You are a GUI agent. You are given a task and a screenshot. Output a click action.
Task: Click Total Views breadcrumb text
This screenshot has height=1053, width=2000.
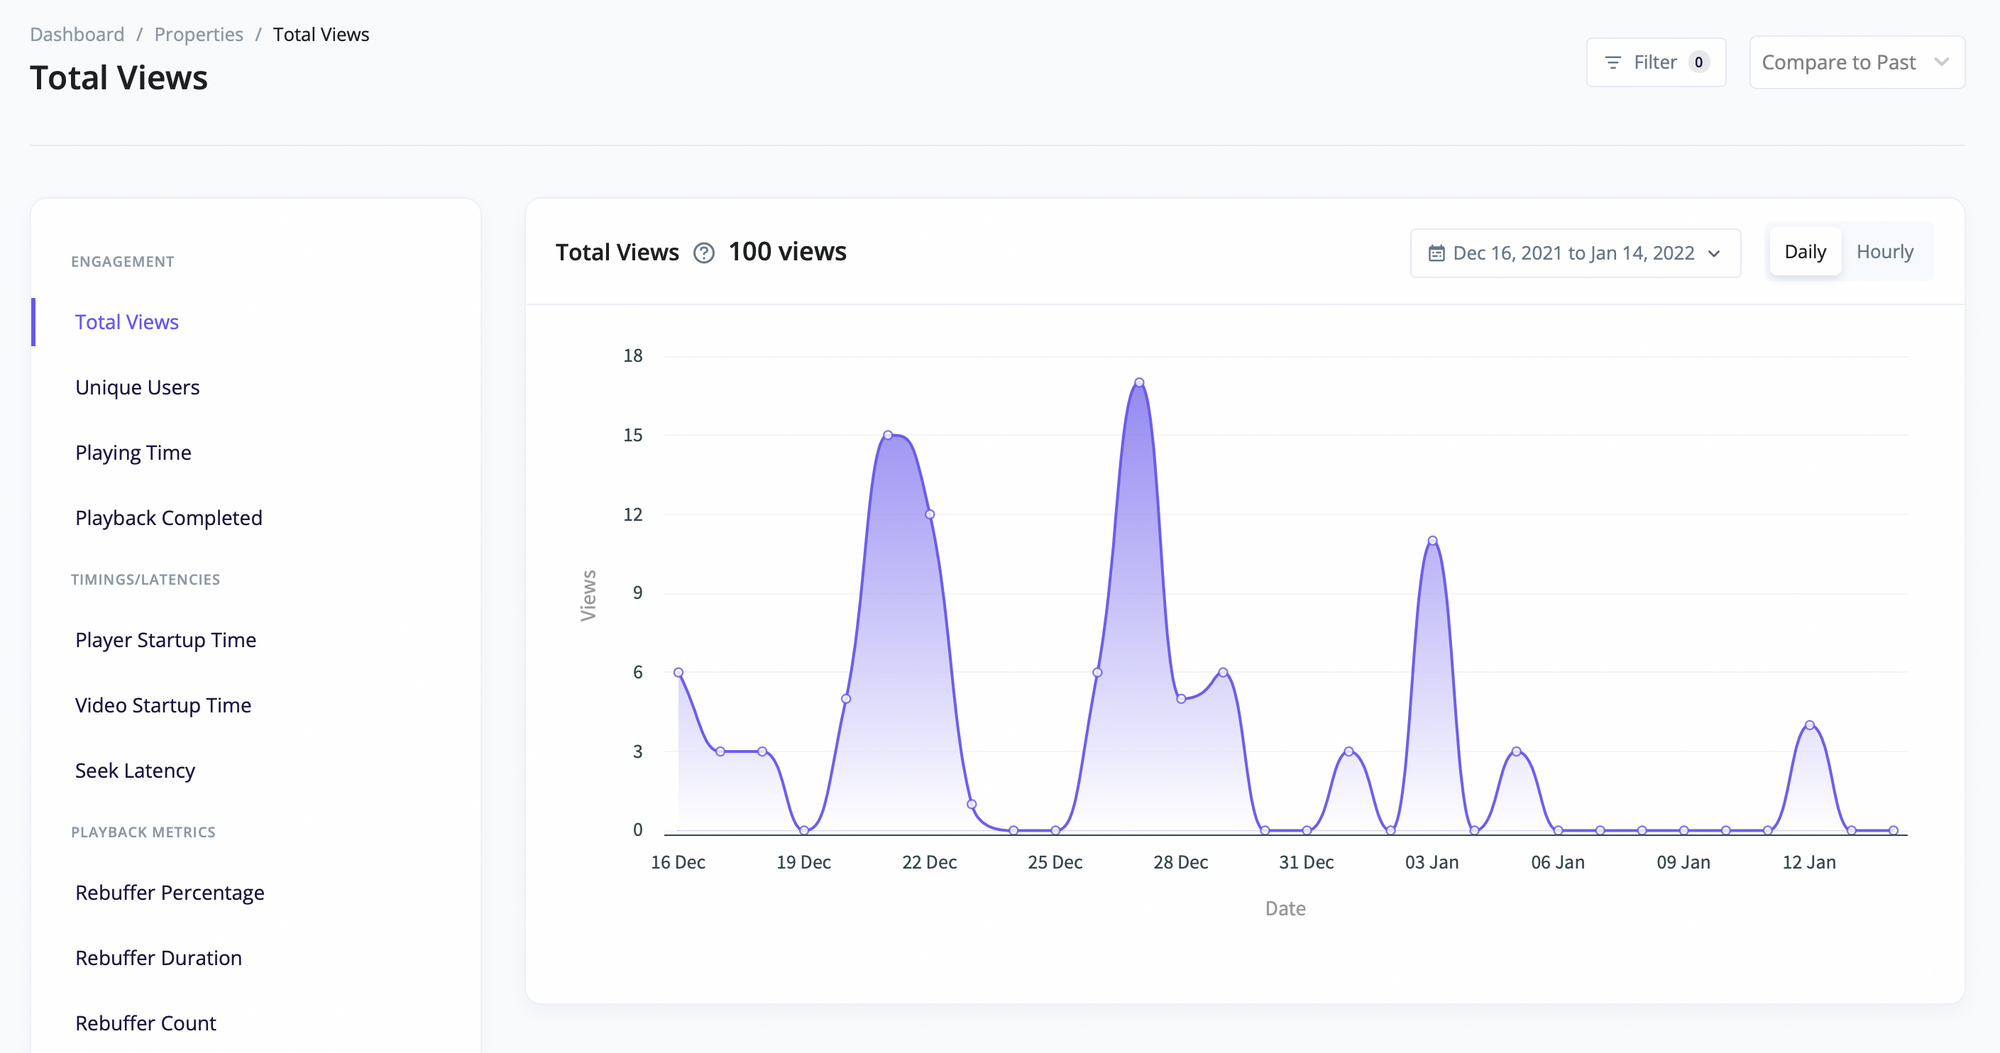321,34
